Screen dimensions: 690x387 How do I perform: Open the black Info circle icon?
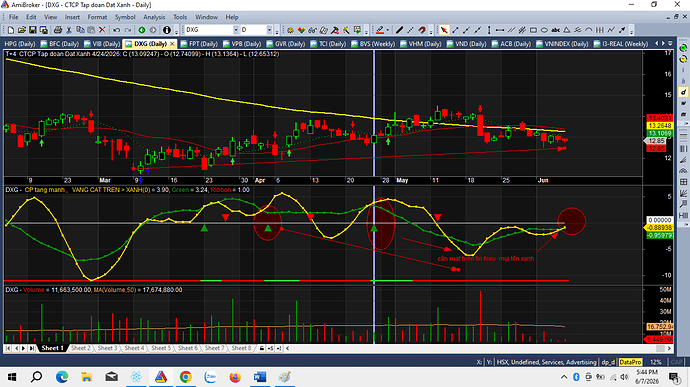tap(167, 30)
